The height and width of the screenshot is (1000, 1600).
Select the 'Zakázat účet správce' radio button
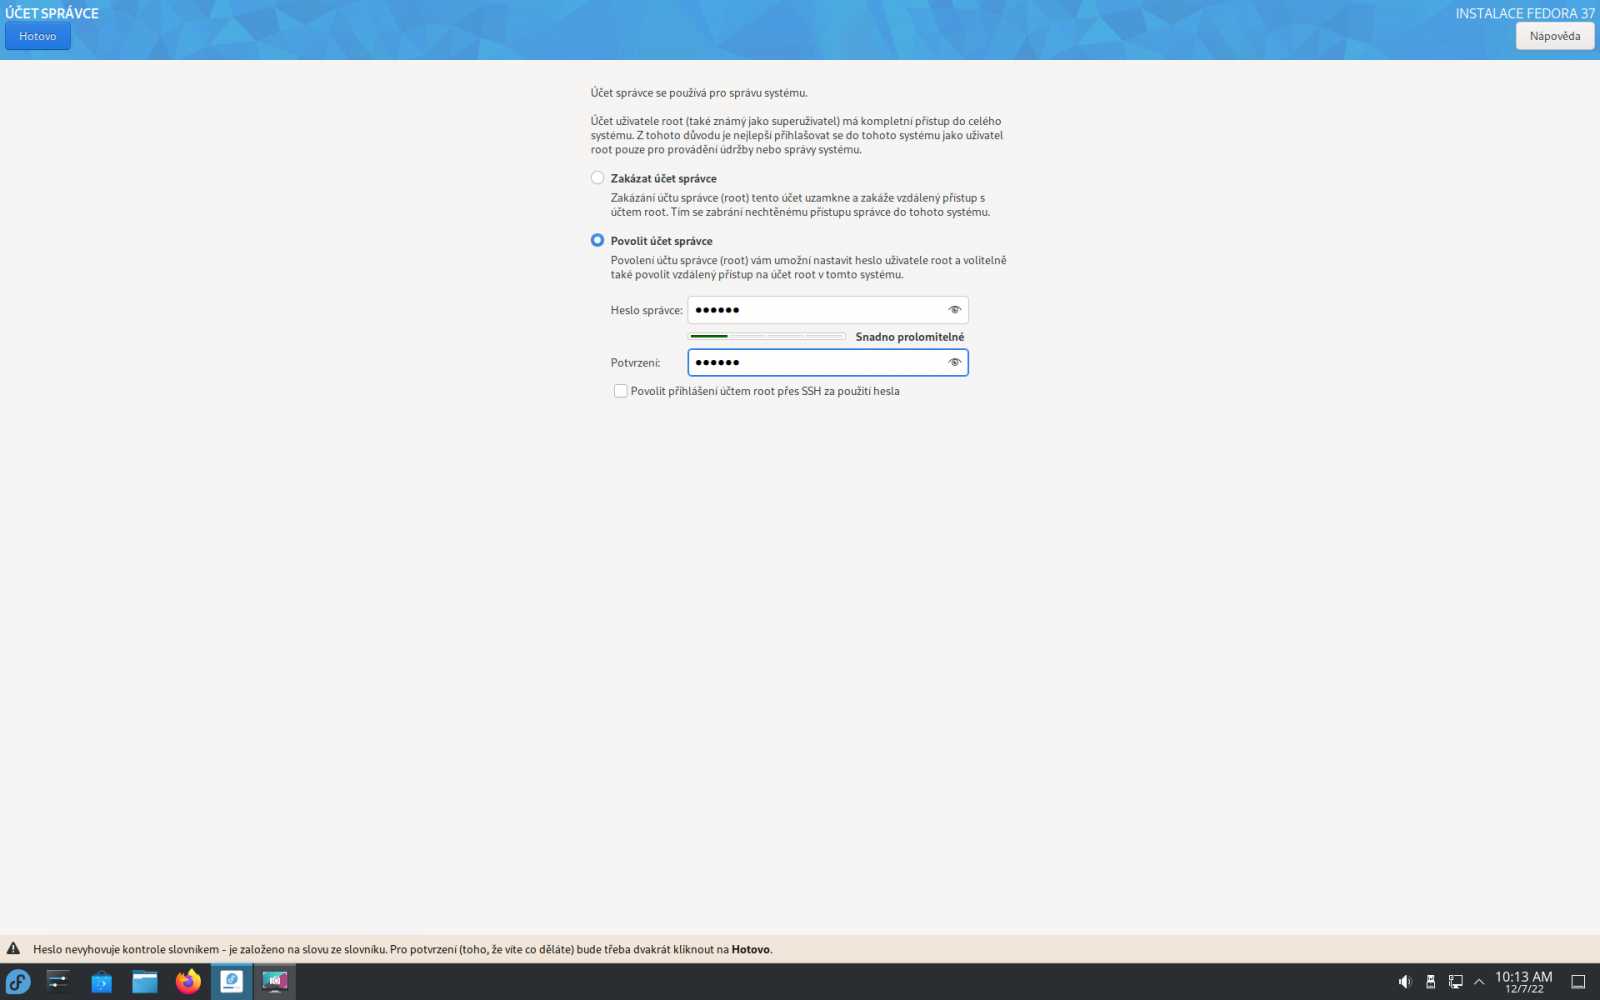597,178
